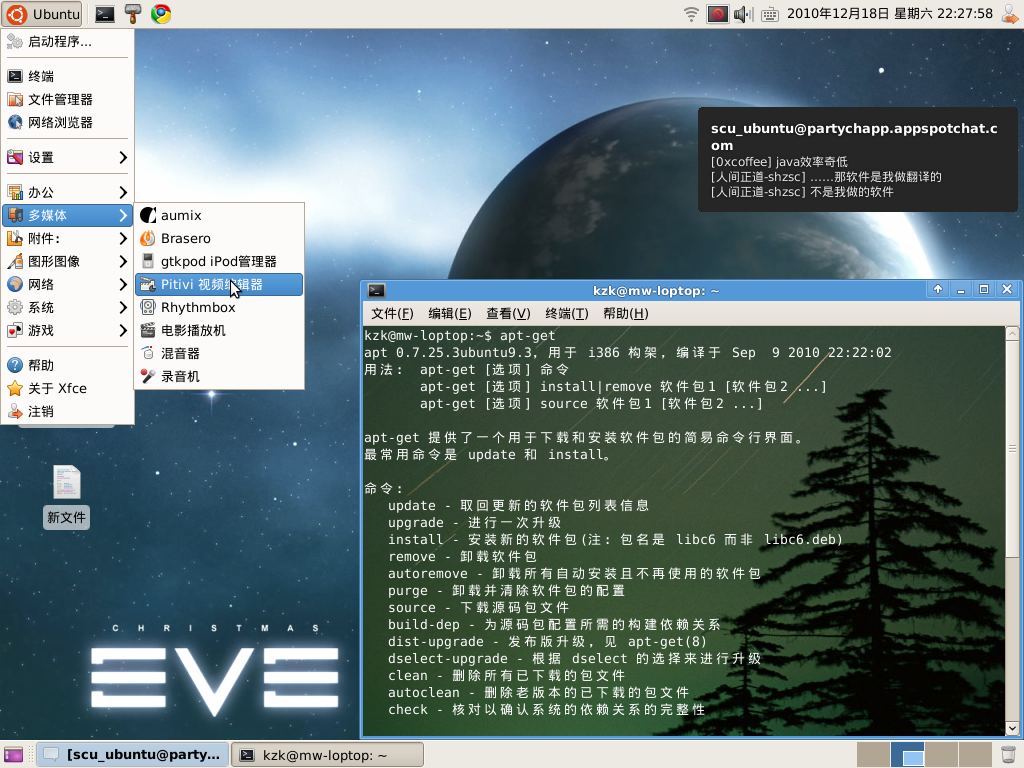This screenshot has width=1024, height=768.
Task: Switch to [scu_ubuntu@party... taskbar window
Action: tap(133, 755)
